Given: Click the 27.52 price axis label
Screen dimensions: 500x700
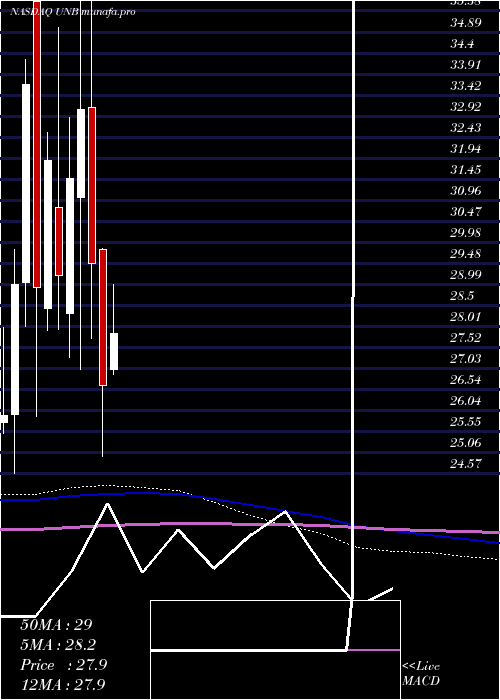Looking at the screenshot, I should (x=466, y=338).
